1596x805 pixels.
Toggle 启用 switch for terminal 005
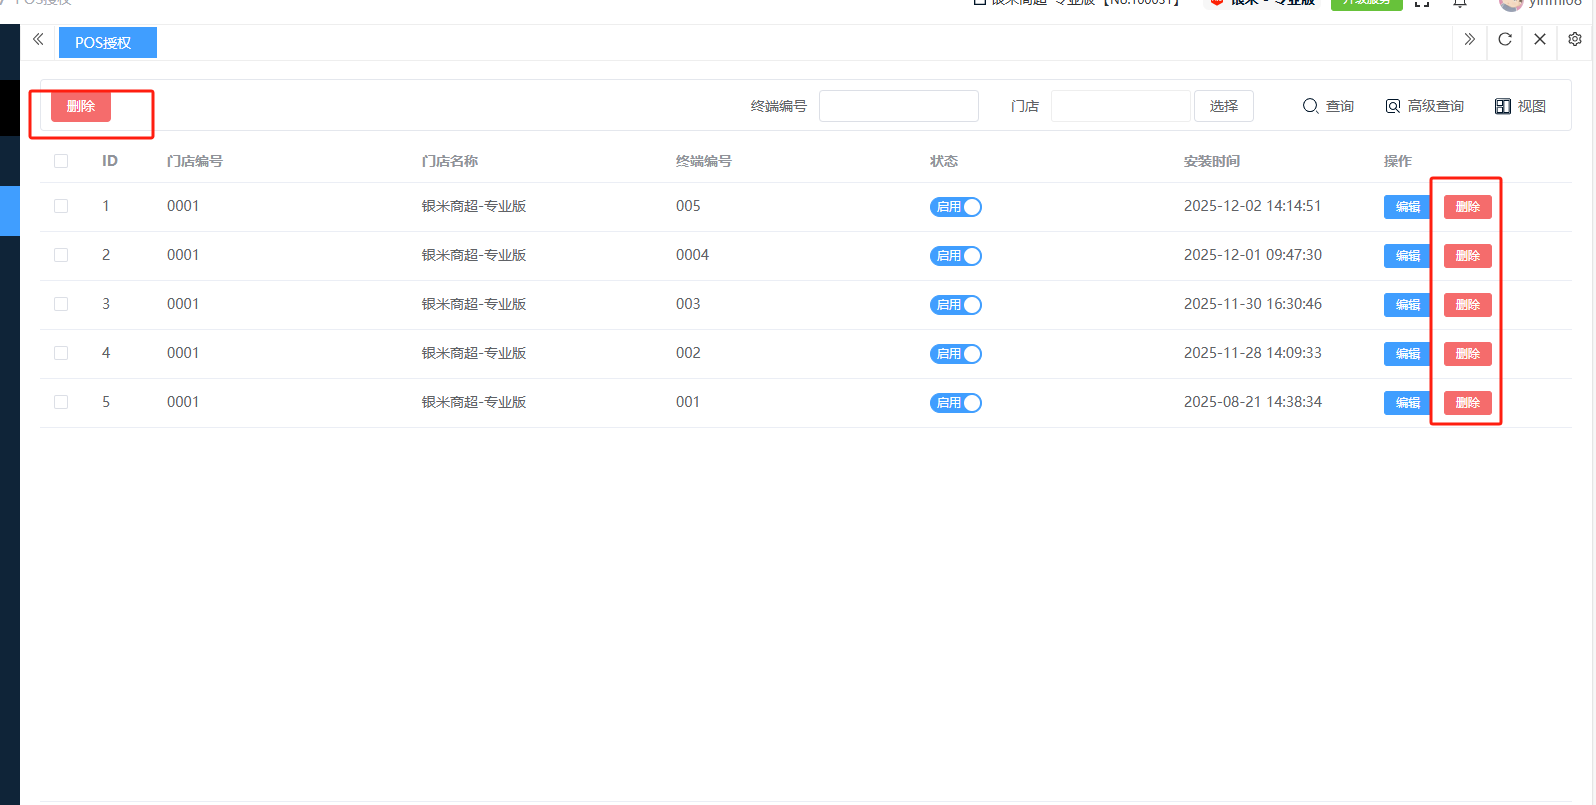coord(956,207)
